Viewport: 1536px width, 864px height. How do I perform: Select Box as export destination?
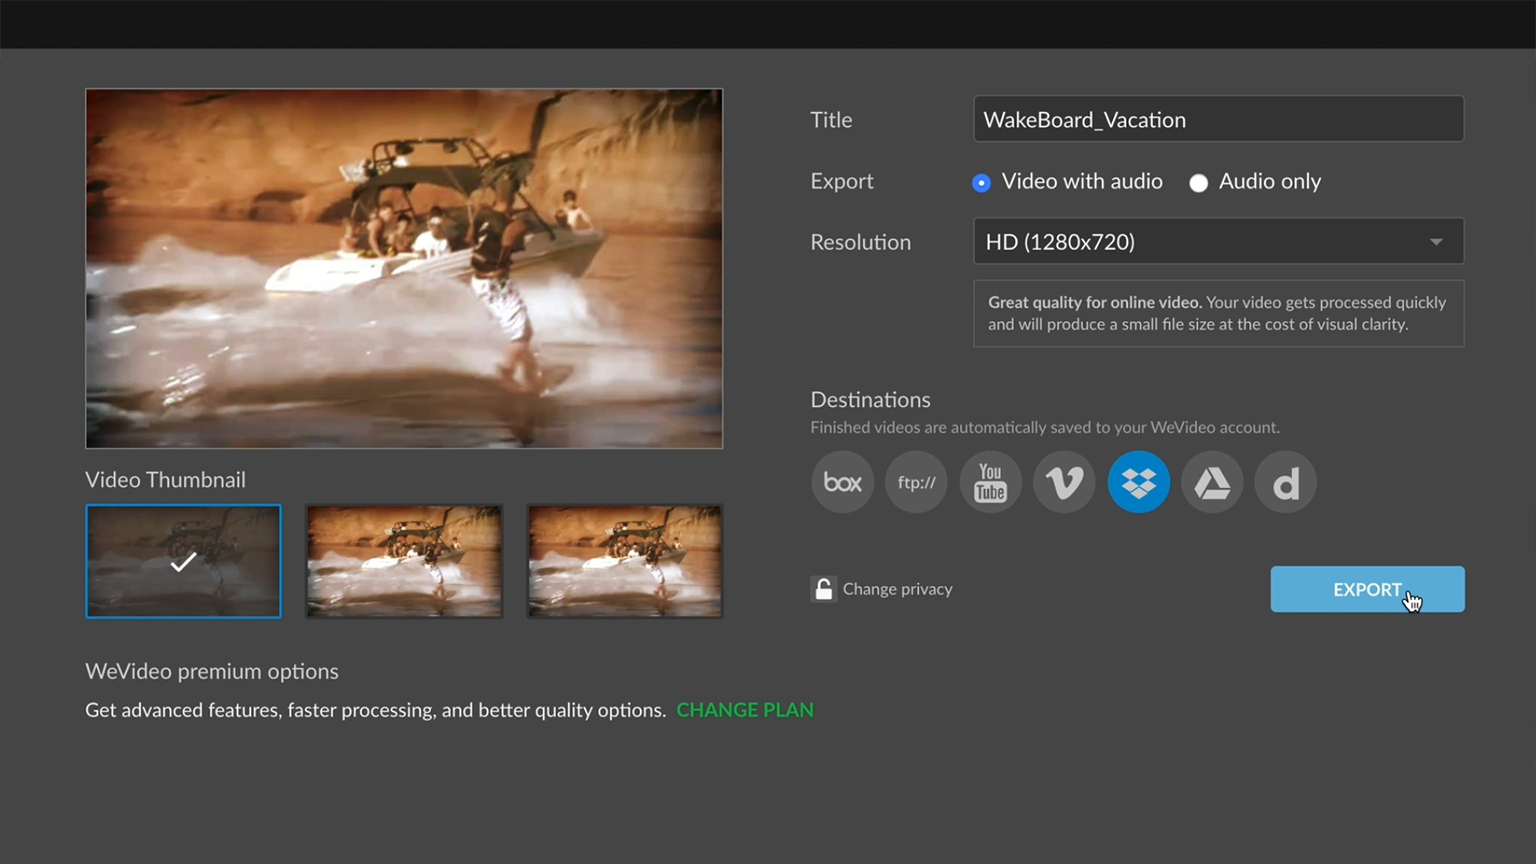842,482
